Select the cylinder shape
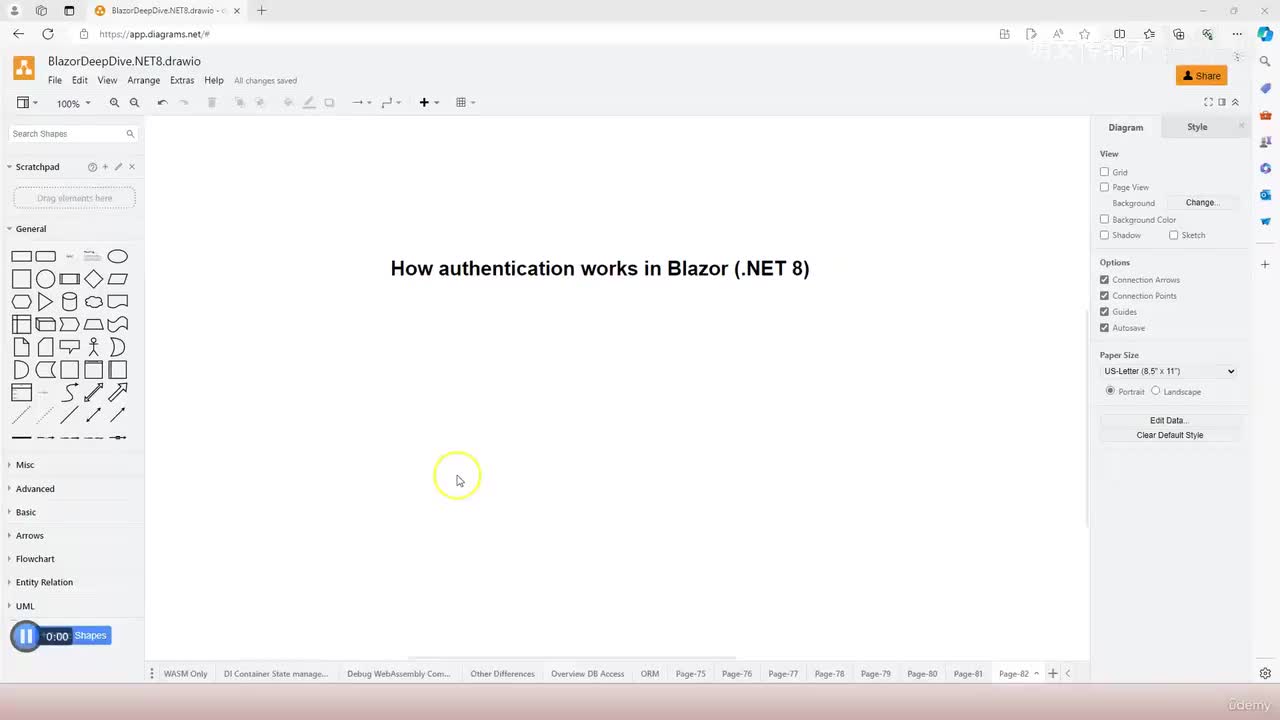This screenshot has height=720, width=1280. point(70,302)
